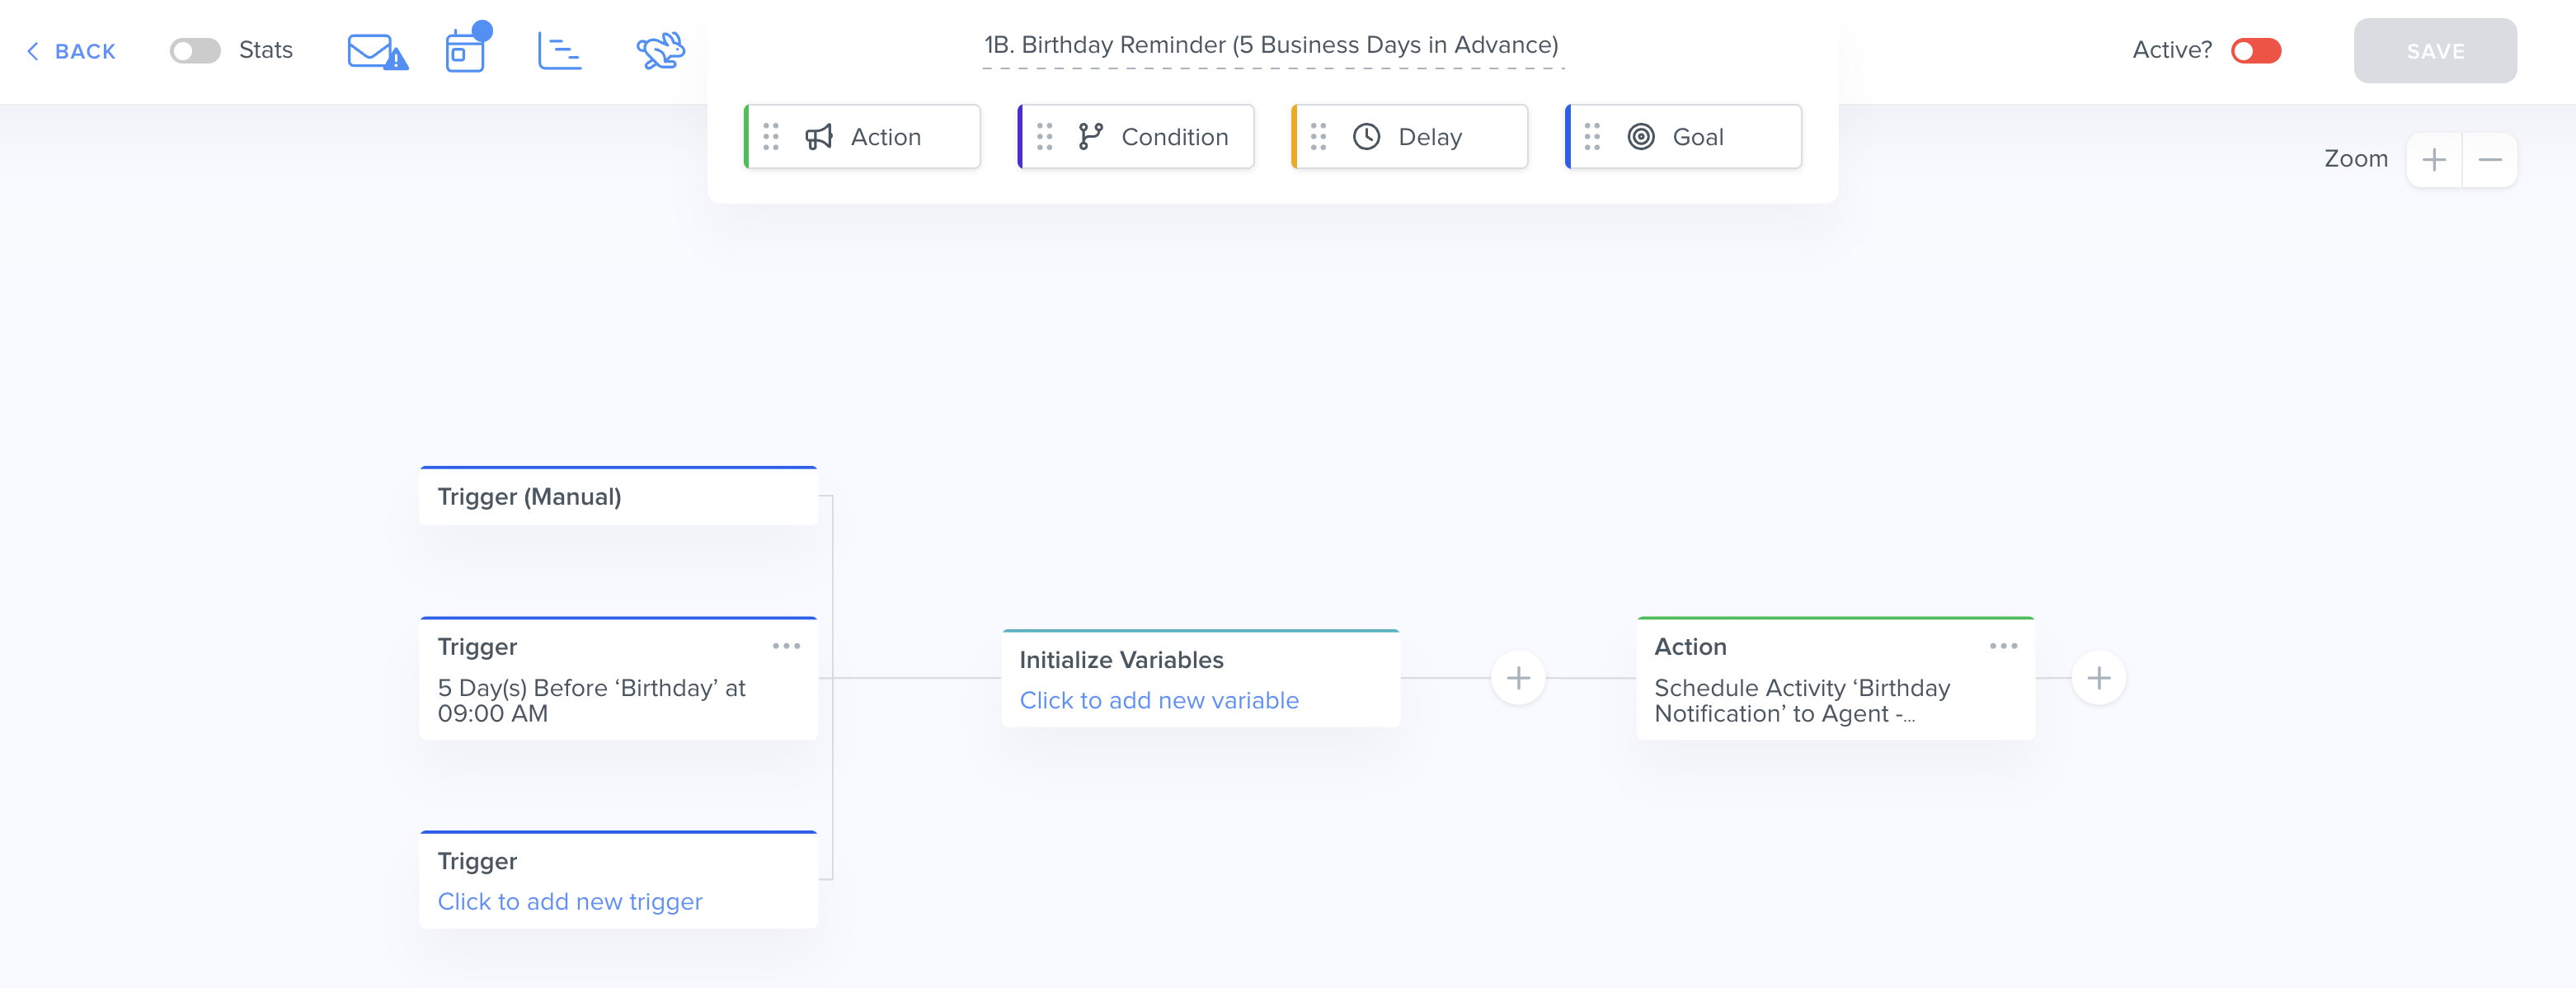Toggle the Stats switch
The height and width of the screenshot is (988, 2576).
tap(195, 51)
